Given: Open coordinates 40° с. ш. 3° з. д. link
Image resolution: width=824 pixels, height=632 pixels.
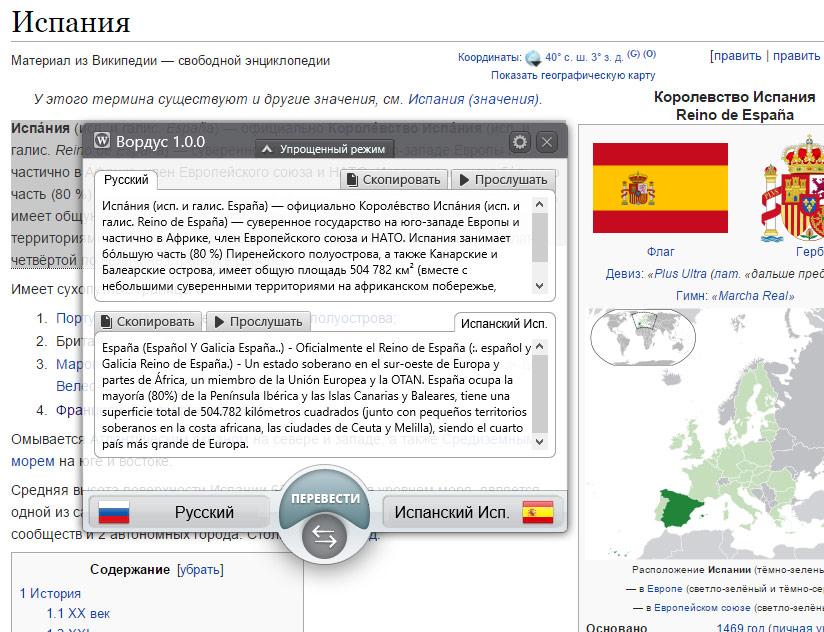Looking at the screenshot, I should [584, 57].
